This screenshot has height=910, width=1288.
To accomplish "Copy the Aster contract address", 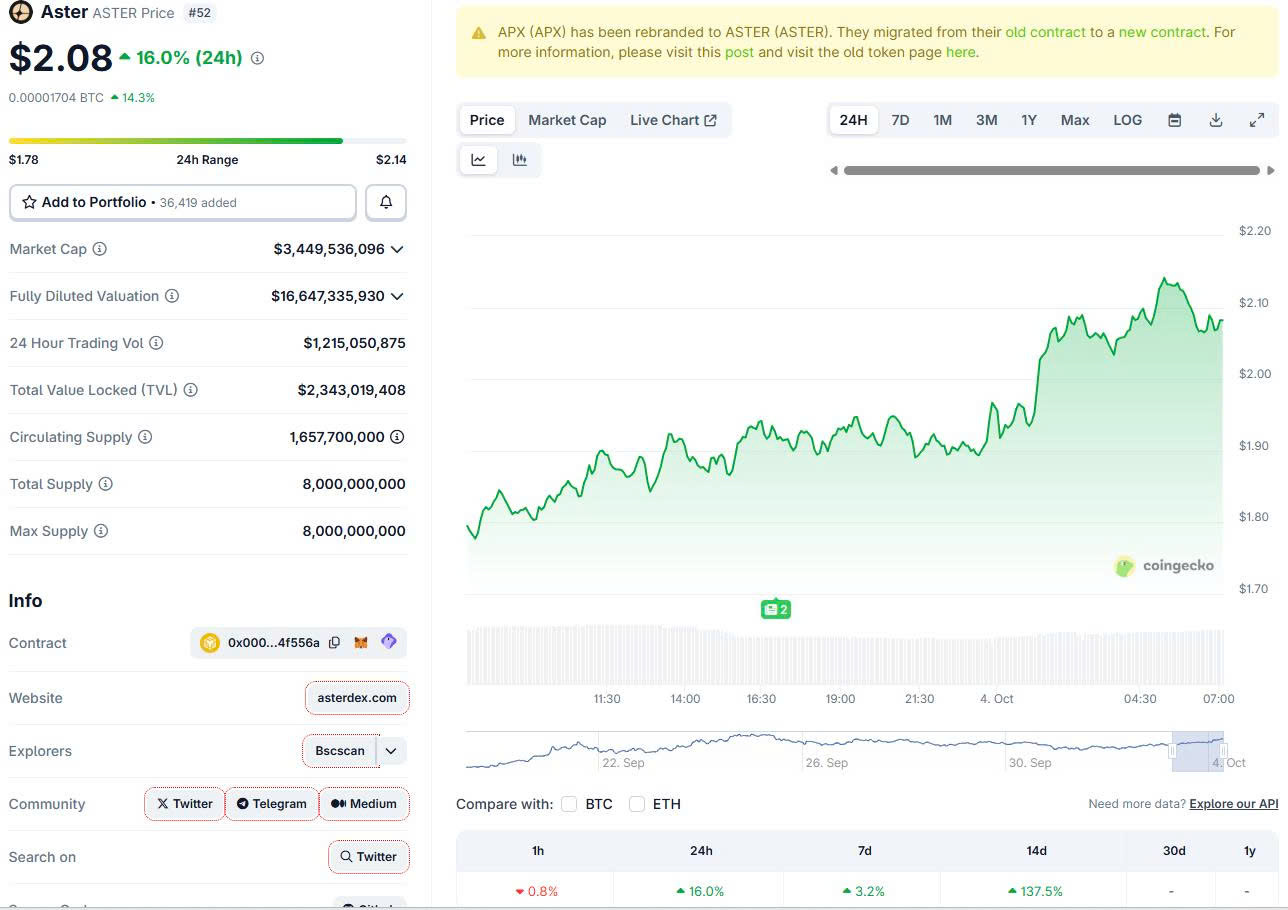I will pos(335,643).
